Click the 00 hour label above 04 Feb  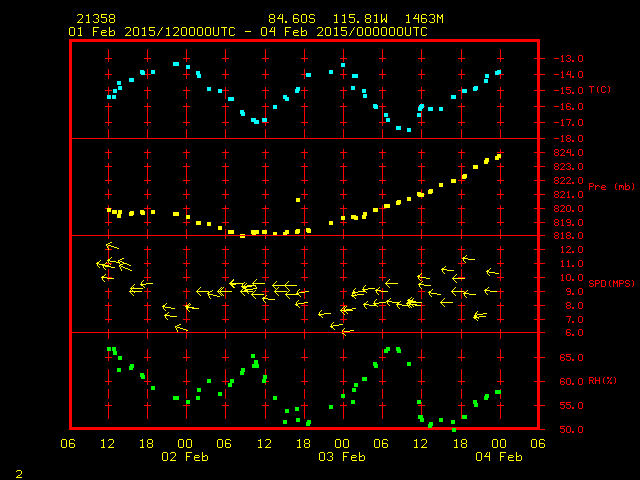click(499, 444)
